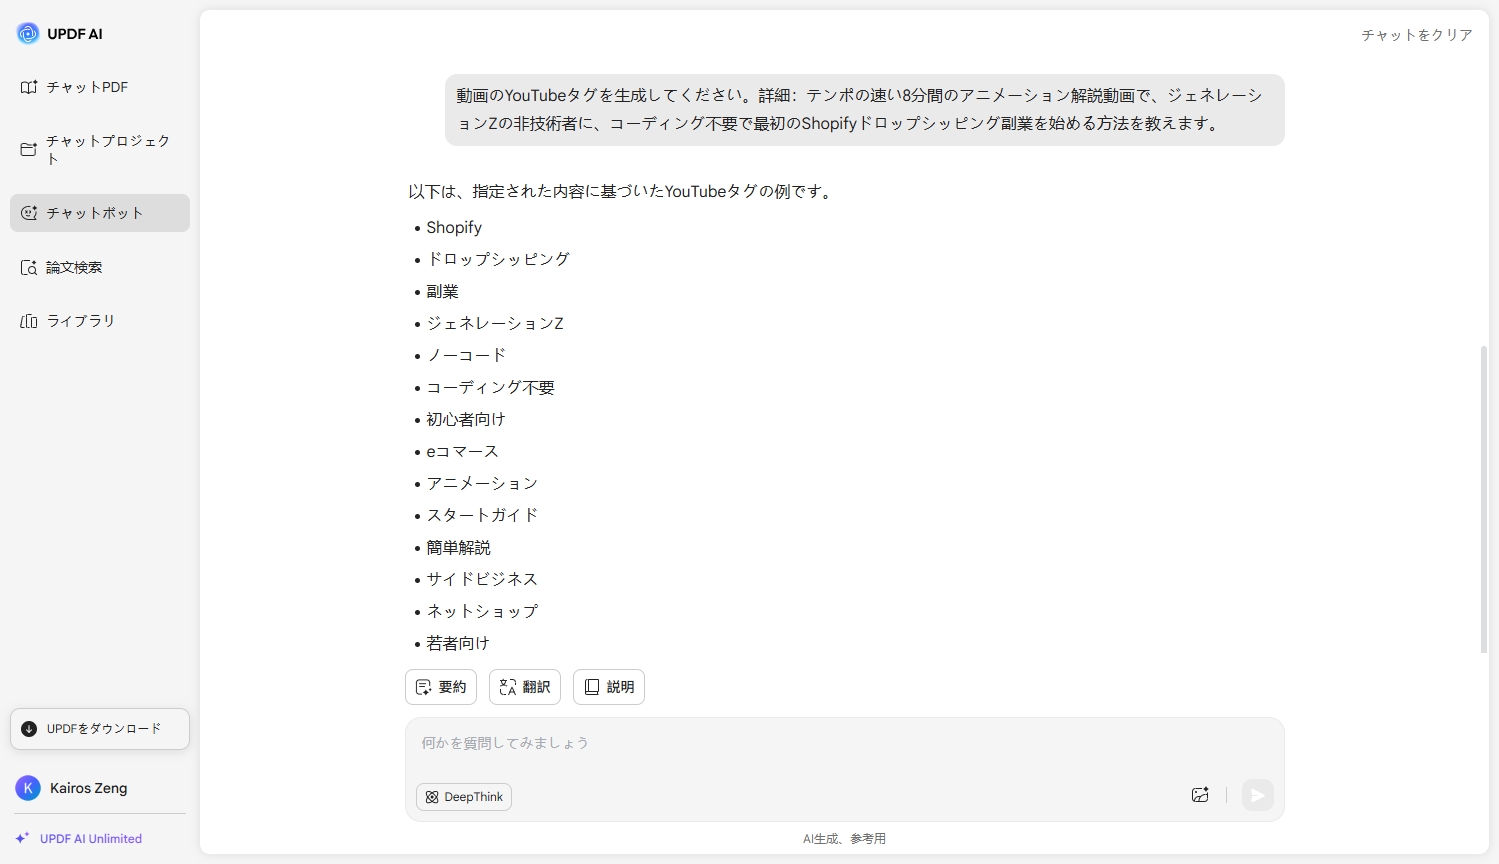Image resolution: width=1499 pixels, height=864 pixels.
Task: Click the 説明 explain button
Action: pos(609,687)
